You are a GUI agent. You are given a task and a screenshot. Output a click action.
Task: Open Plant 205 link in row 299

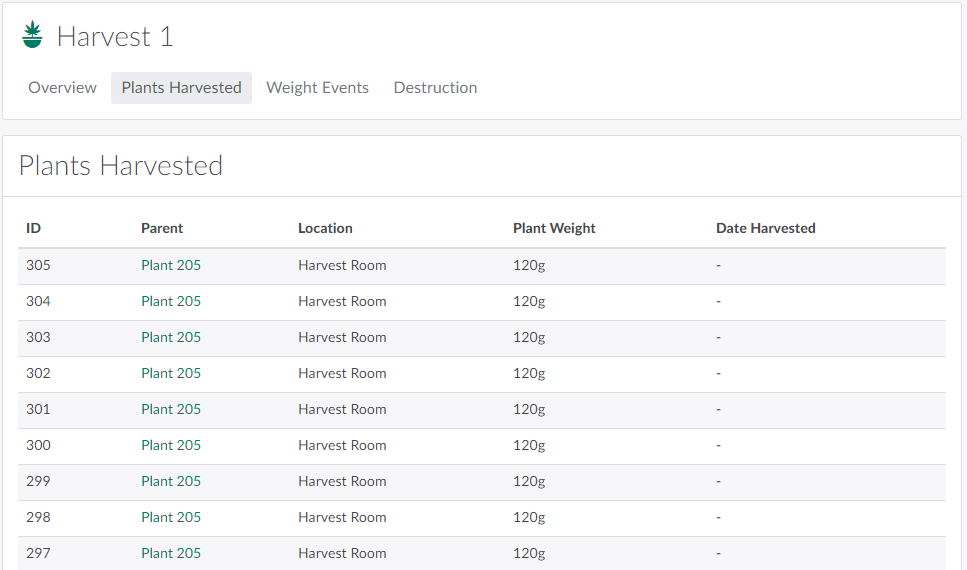coord(171,481)
